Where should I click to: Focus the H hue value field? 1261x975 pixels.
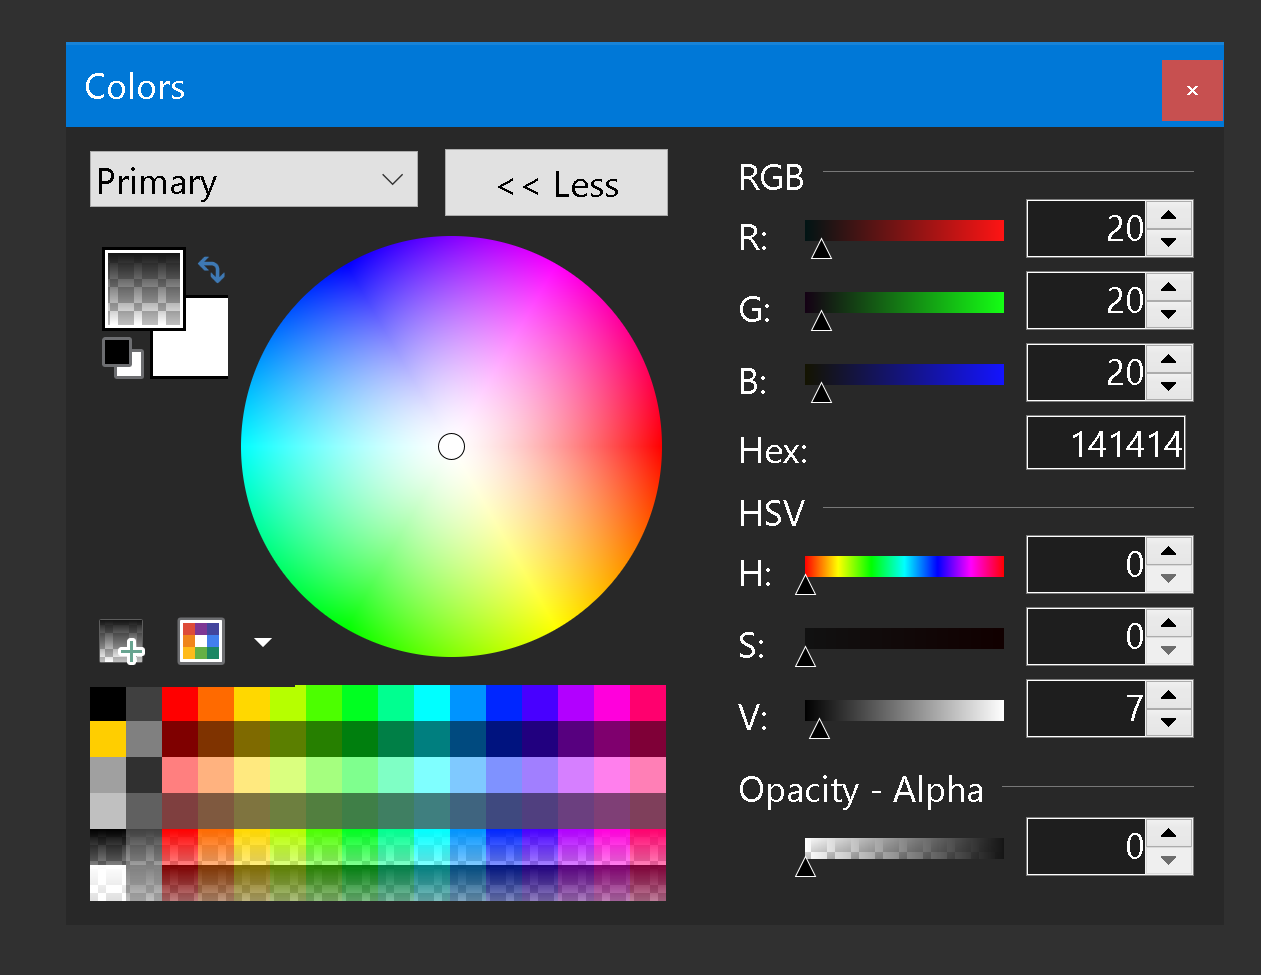[x=1086, y=564]
